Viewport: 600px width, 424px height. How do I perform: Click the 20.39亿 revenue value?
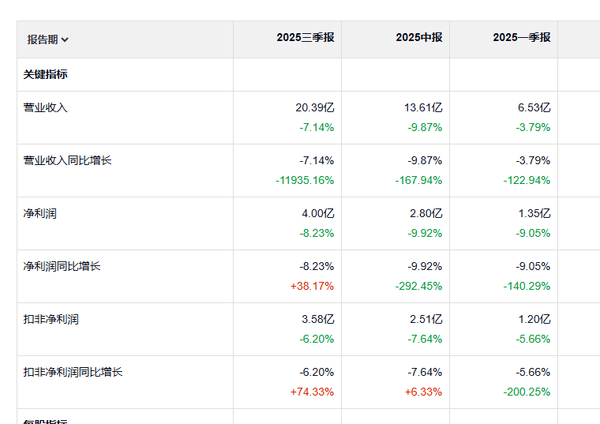(314, 107)
